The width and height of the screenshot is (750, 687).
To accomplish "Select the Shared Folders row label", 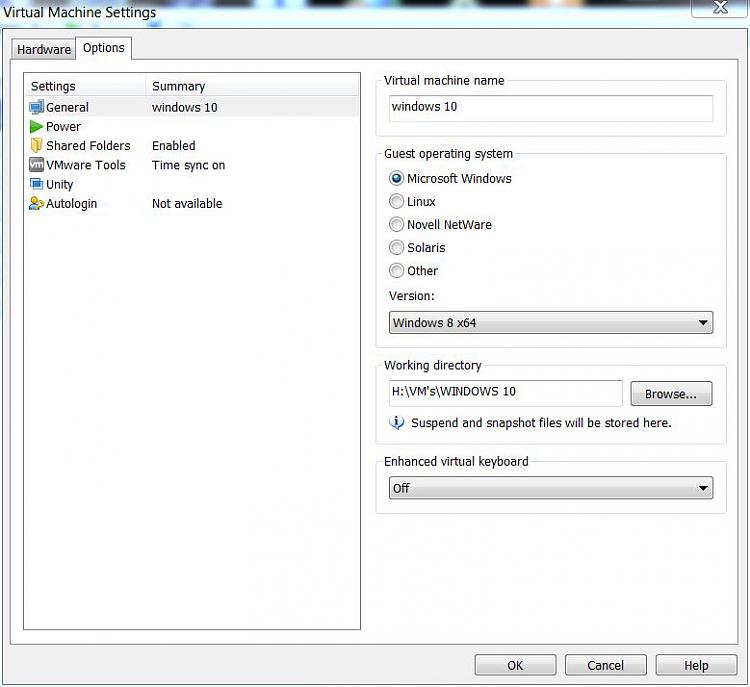I will 88,145.
